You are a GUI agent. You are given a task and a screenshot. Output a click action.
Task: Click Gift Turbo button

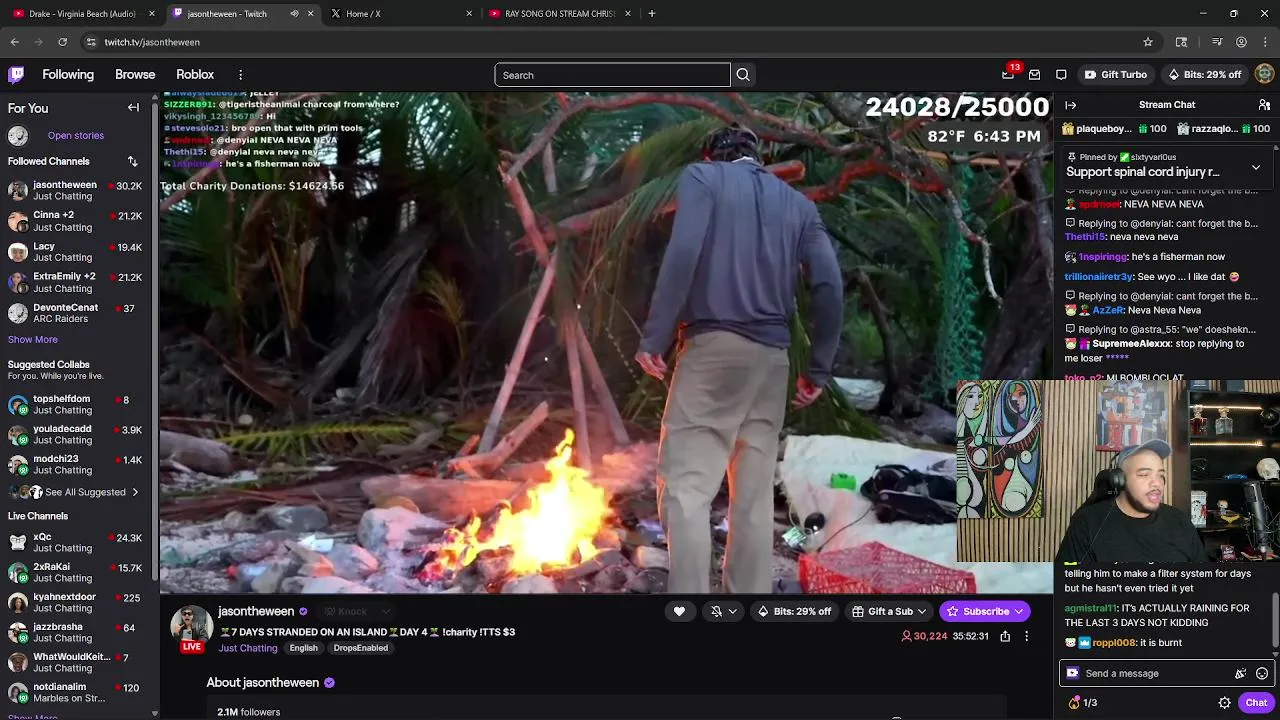pyautogui.click(x=1116, y=75)
